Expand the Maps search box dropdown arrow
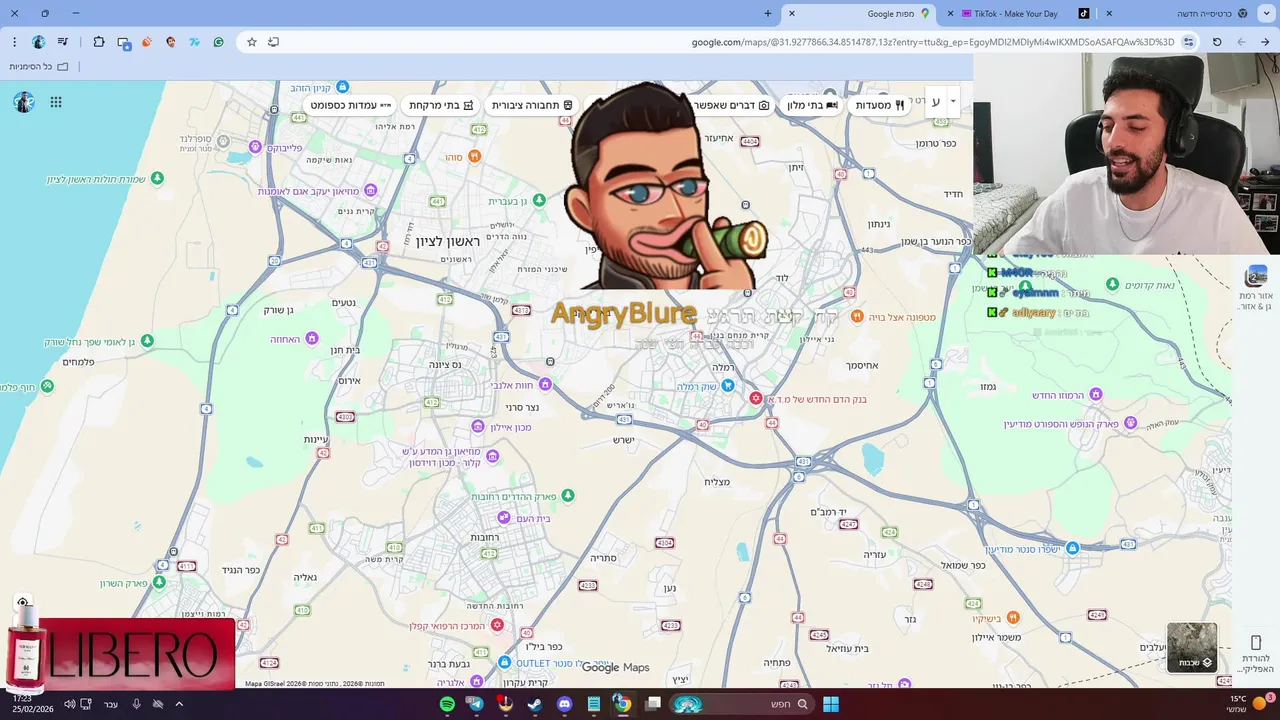The width and height of the screenshot is (1280, 720). click(953, 101)
